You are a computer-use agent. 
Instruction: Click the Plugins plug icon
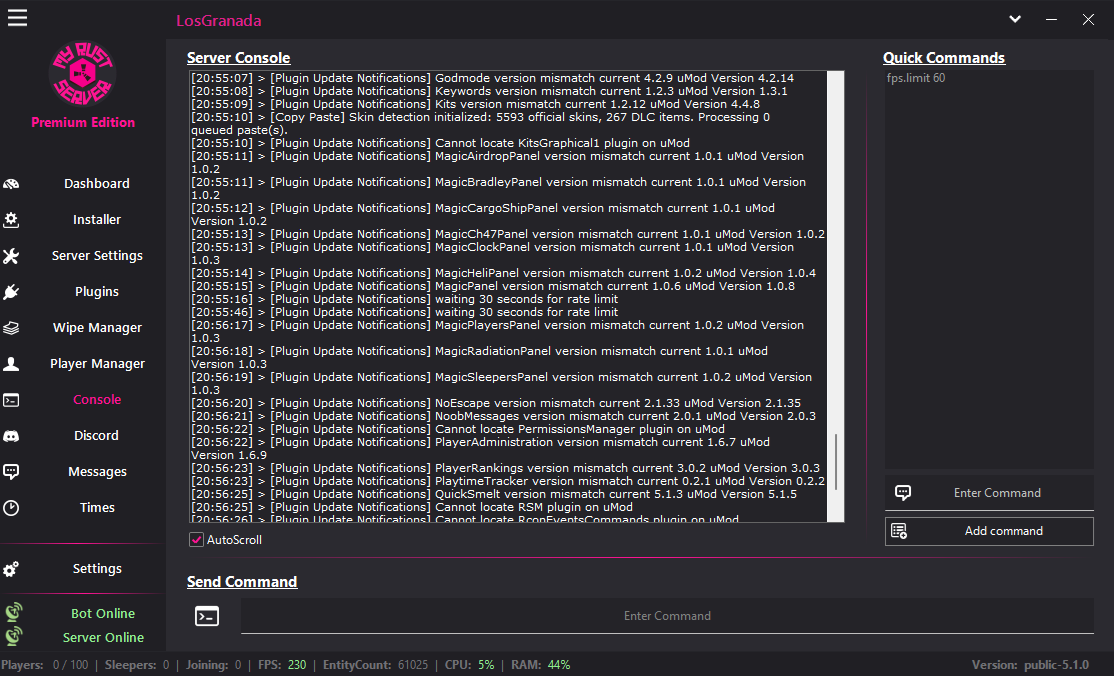(x=11, y=292)
